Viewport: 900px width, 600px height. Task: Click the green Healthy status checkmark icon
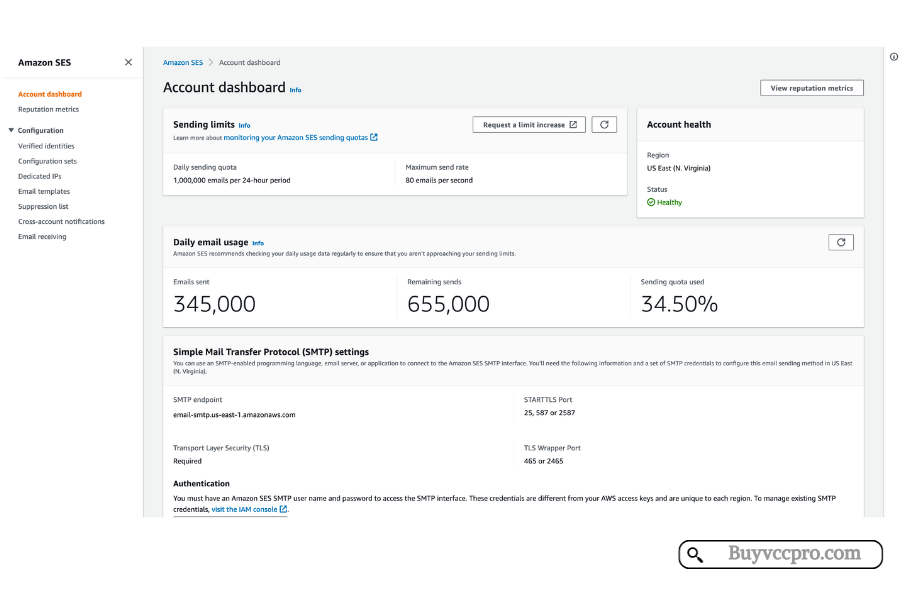tap(651, 202)
